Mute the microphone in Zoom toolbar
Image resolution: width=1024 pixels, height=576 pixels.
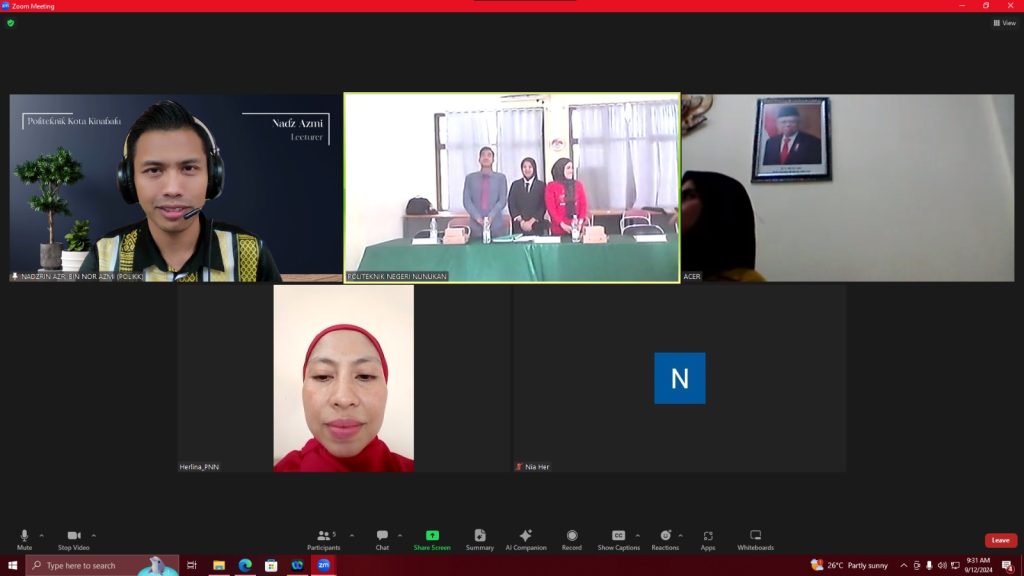tap(24, 537)
